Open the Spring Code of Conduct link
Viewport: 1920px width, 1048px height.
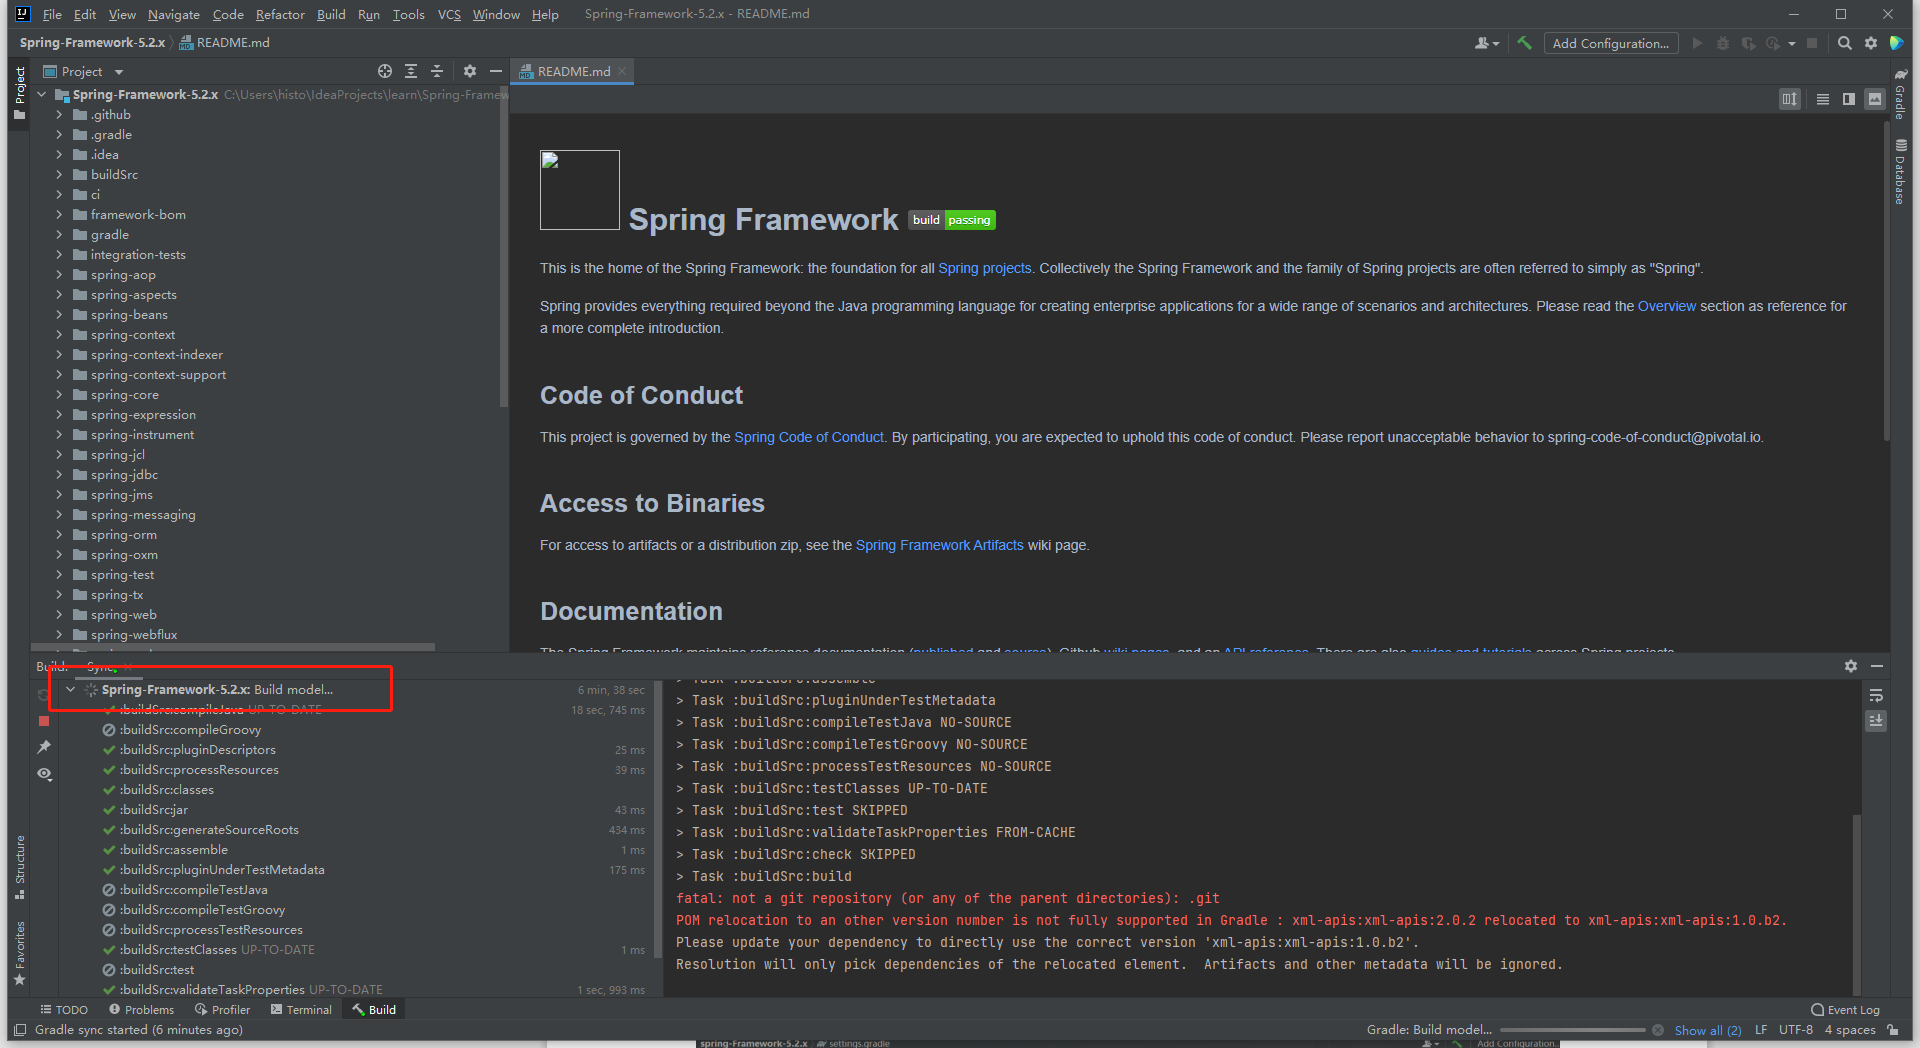tap(809, 437)
